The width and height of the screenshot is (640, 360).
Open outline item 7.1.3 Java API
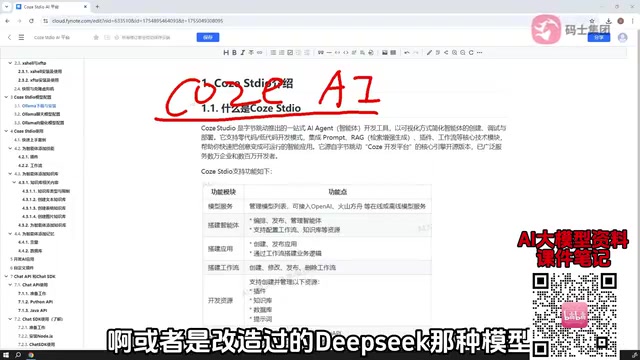click(x=33, y=311)
